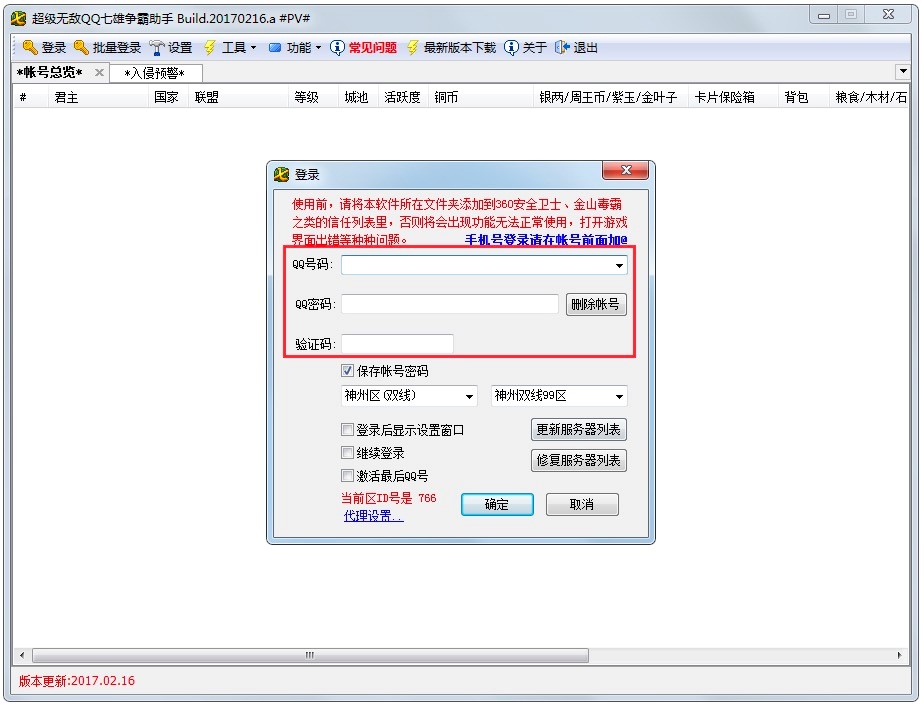Click the horizontal scrollbar thumb
This screenshot has width=924, height=706.
[310, 655]
